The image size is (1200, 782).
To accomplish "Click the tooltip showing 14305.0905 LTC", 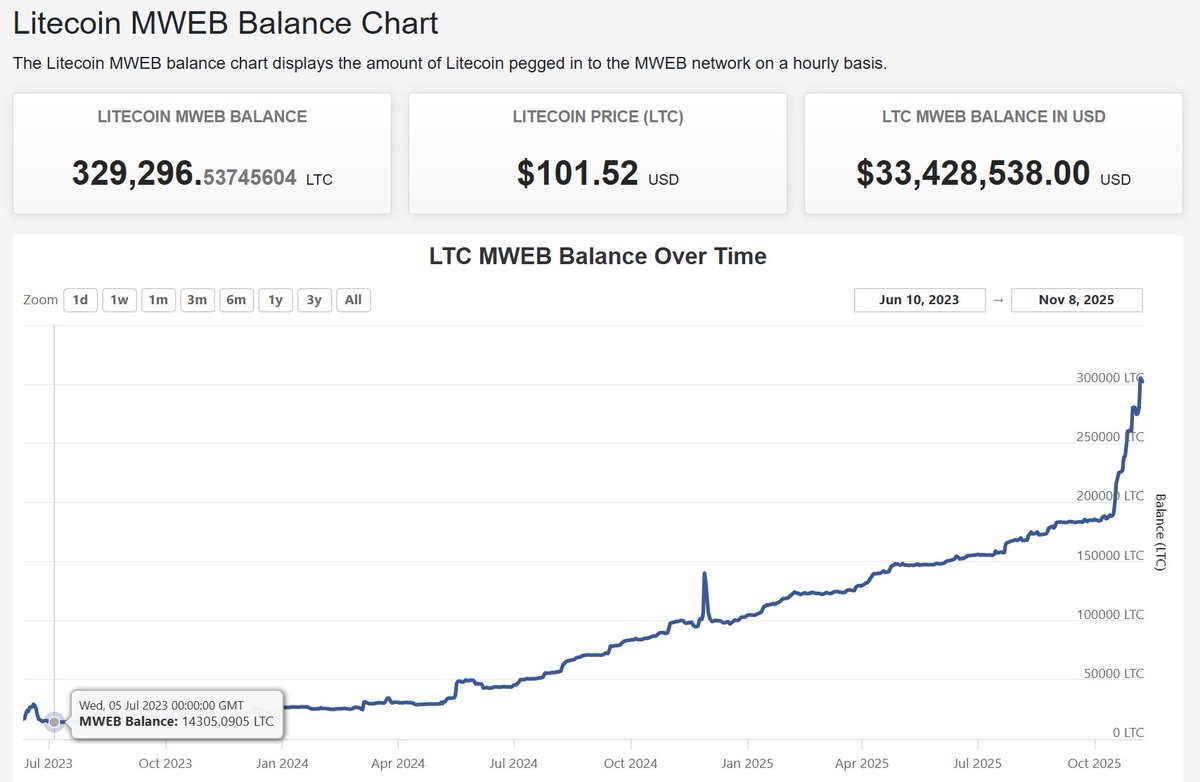I will pyautogui.click(x=176, y=713).
